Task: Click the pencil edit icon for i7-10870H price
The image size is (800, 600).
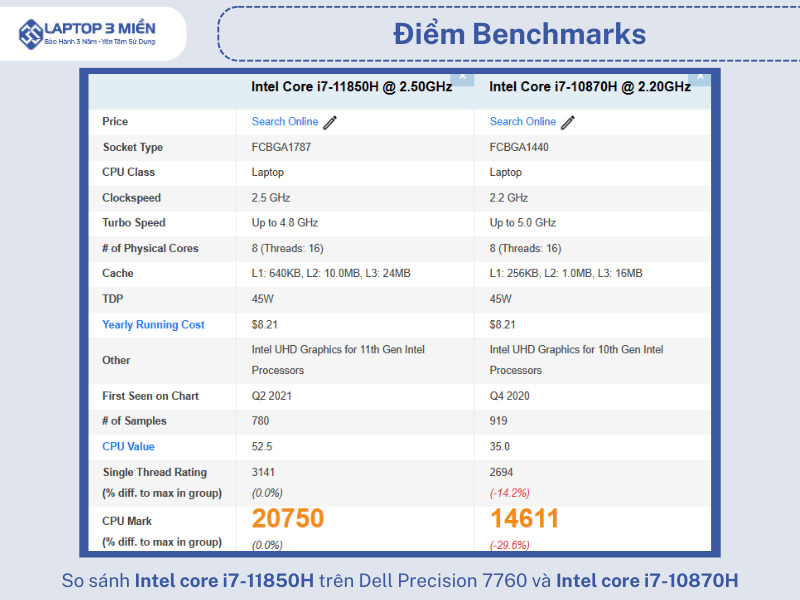Action: point(568,122)
